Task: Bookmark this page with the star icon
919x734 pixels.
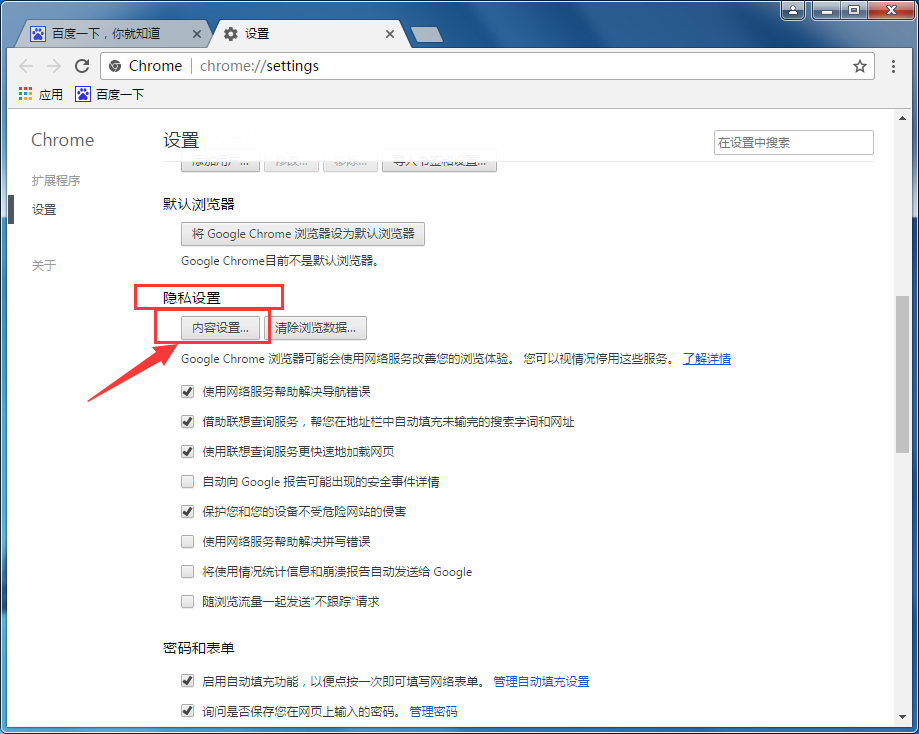Action: pos(860,65)
